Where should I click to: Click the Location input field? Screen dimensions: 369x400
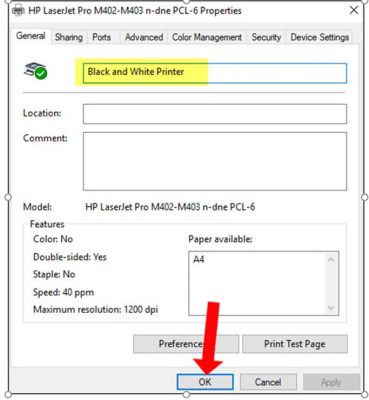click(215, 114)
